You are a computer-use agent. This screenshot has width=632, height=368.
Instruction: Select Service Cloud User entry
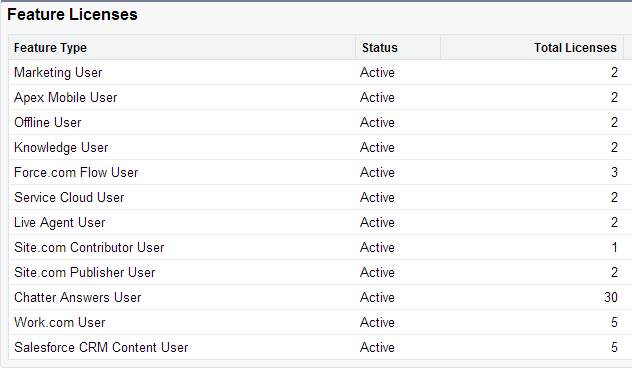click(69, 198)
